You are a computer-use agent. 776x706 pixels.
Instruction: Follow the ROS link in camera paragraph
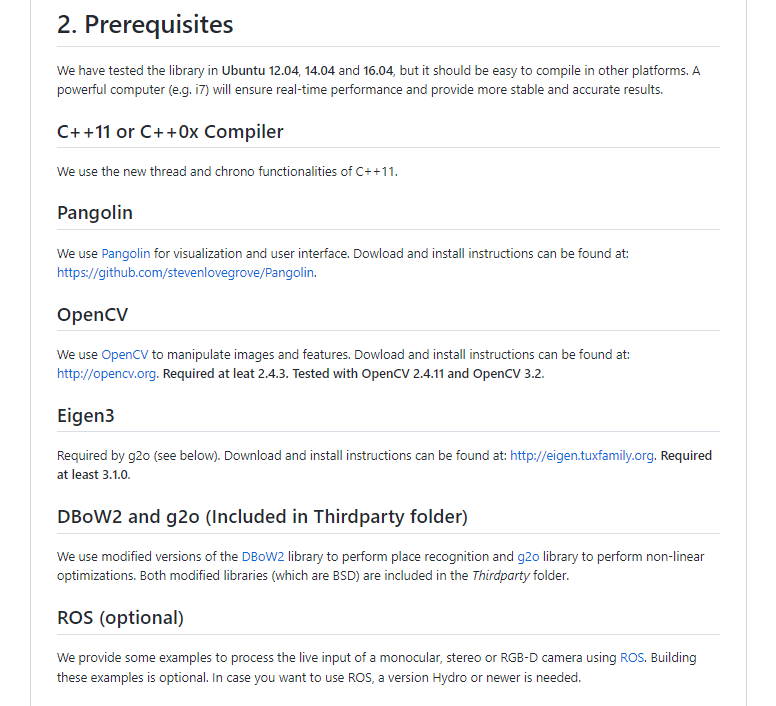click(632, 658)
